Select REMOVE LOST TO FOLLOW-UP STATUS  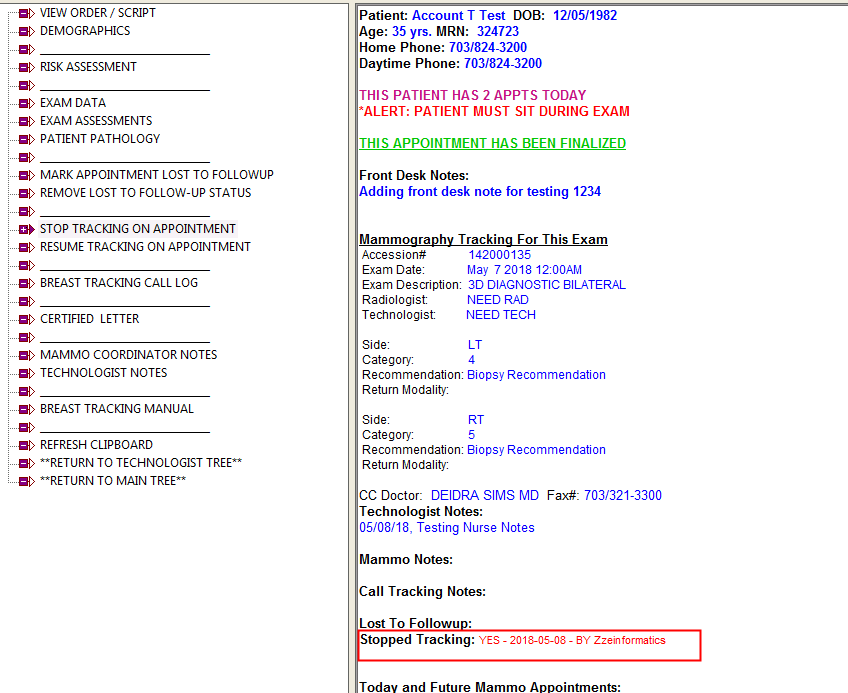tap(145, 193)
